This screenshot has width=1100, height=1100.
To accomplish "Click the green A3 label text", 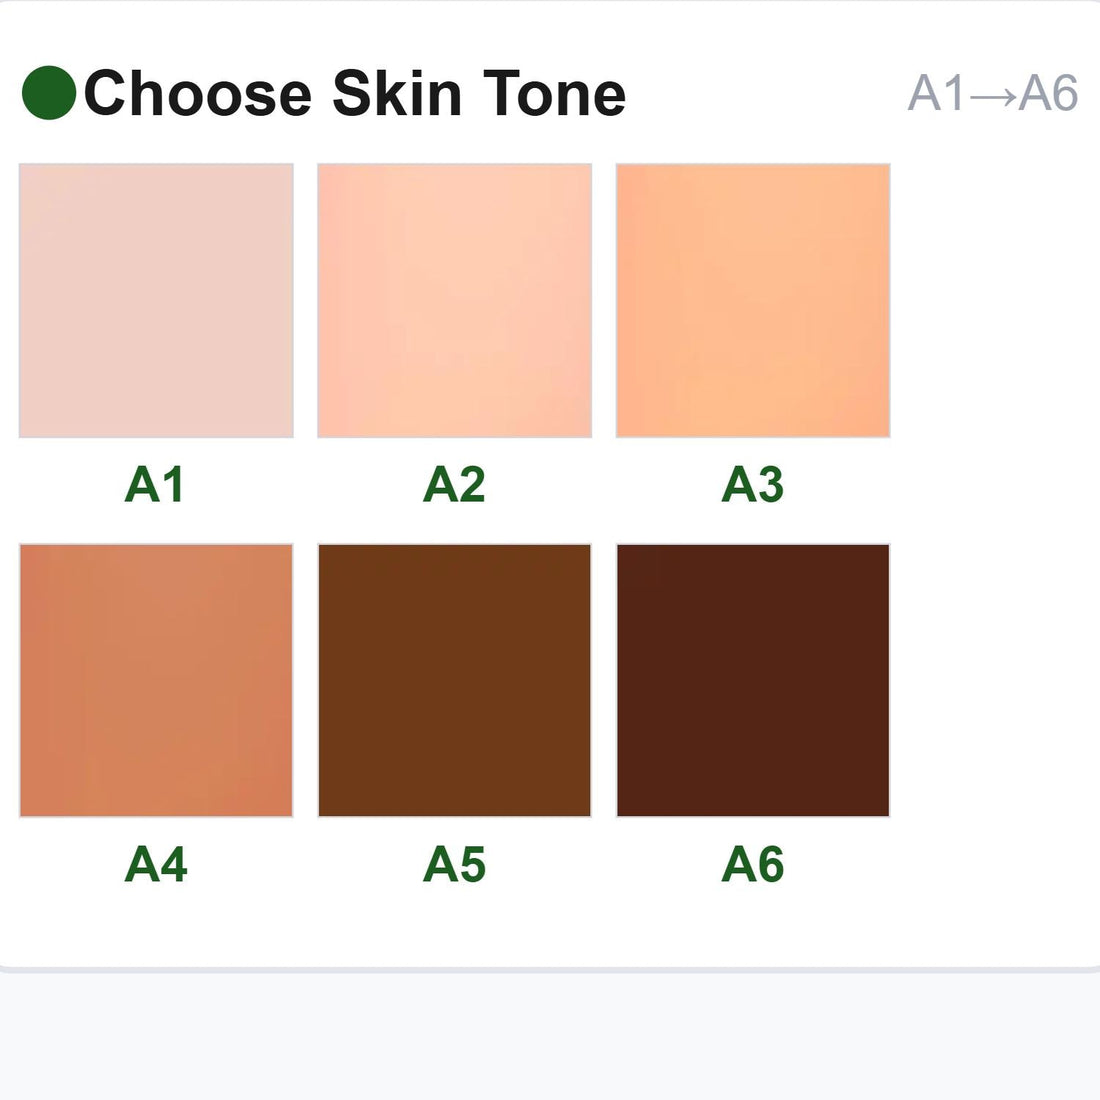I will 752,484.
